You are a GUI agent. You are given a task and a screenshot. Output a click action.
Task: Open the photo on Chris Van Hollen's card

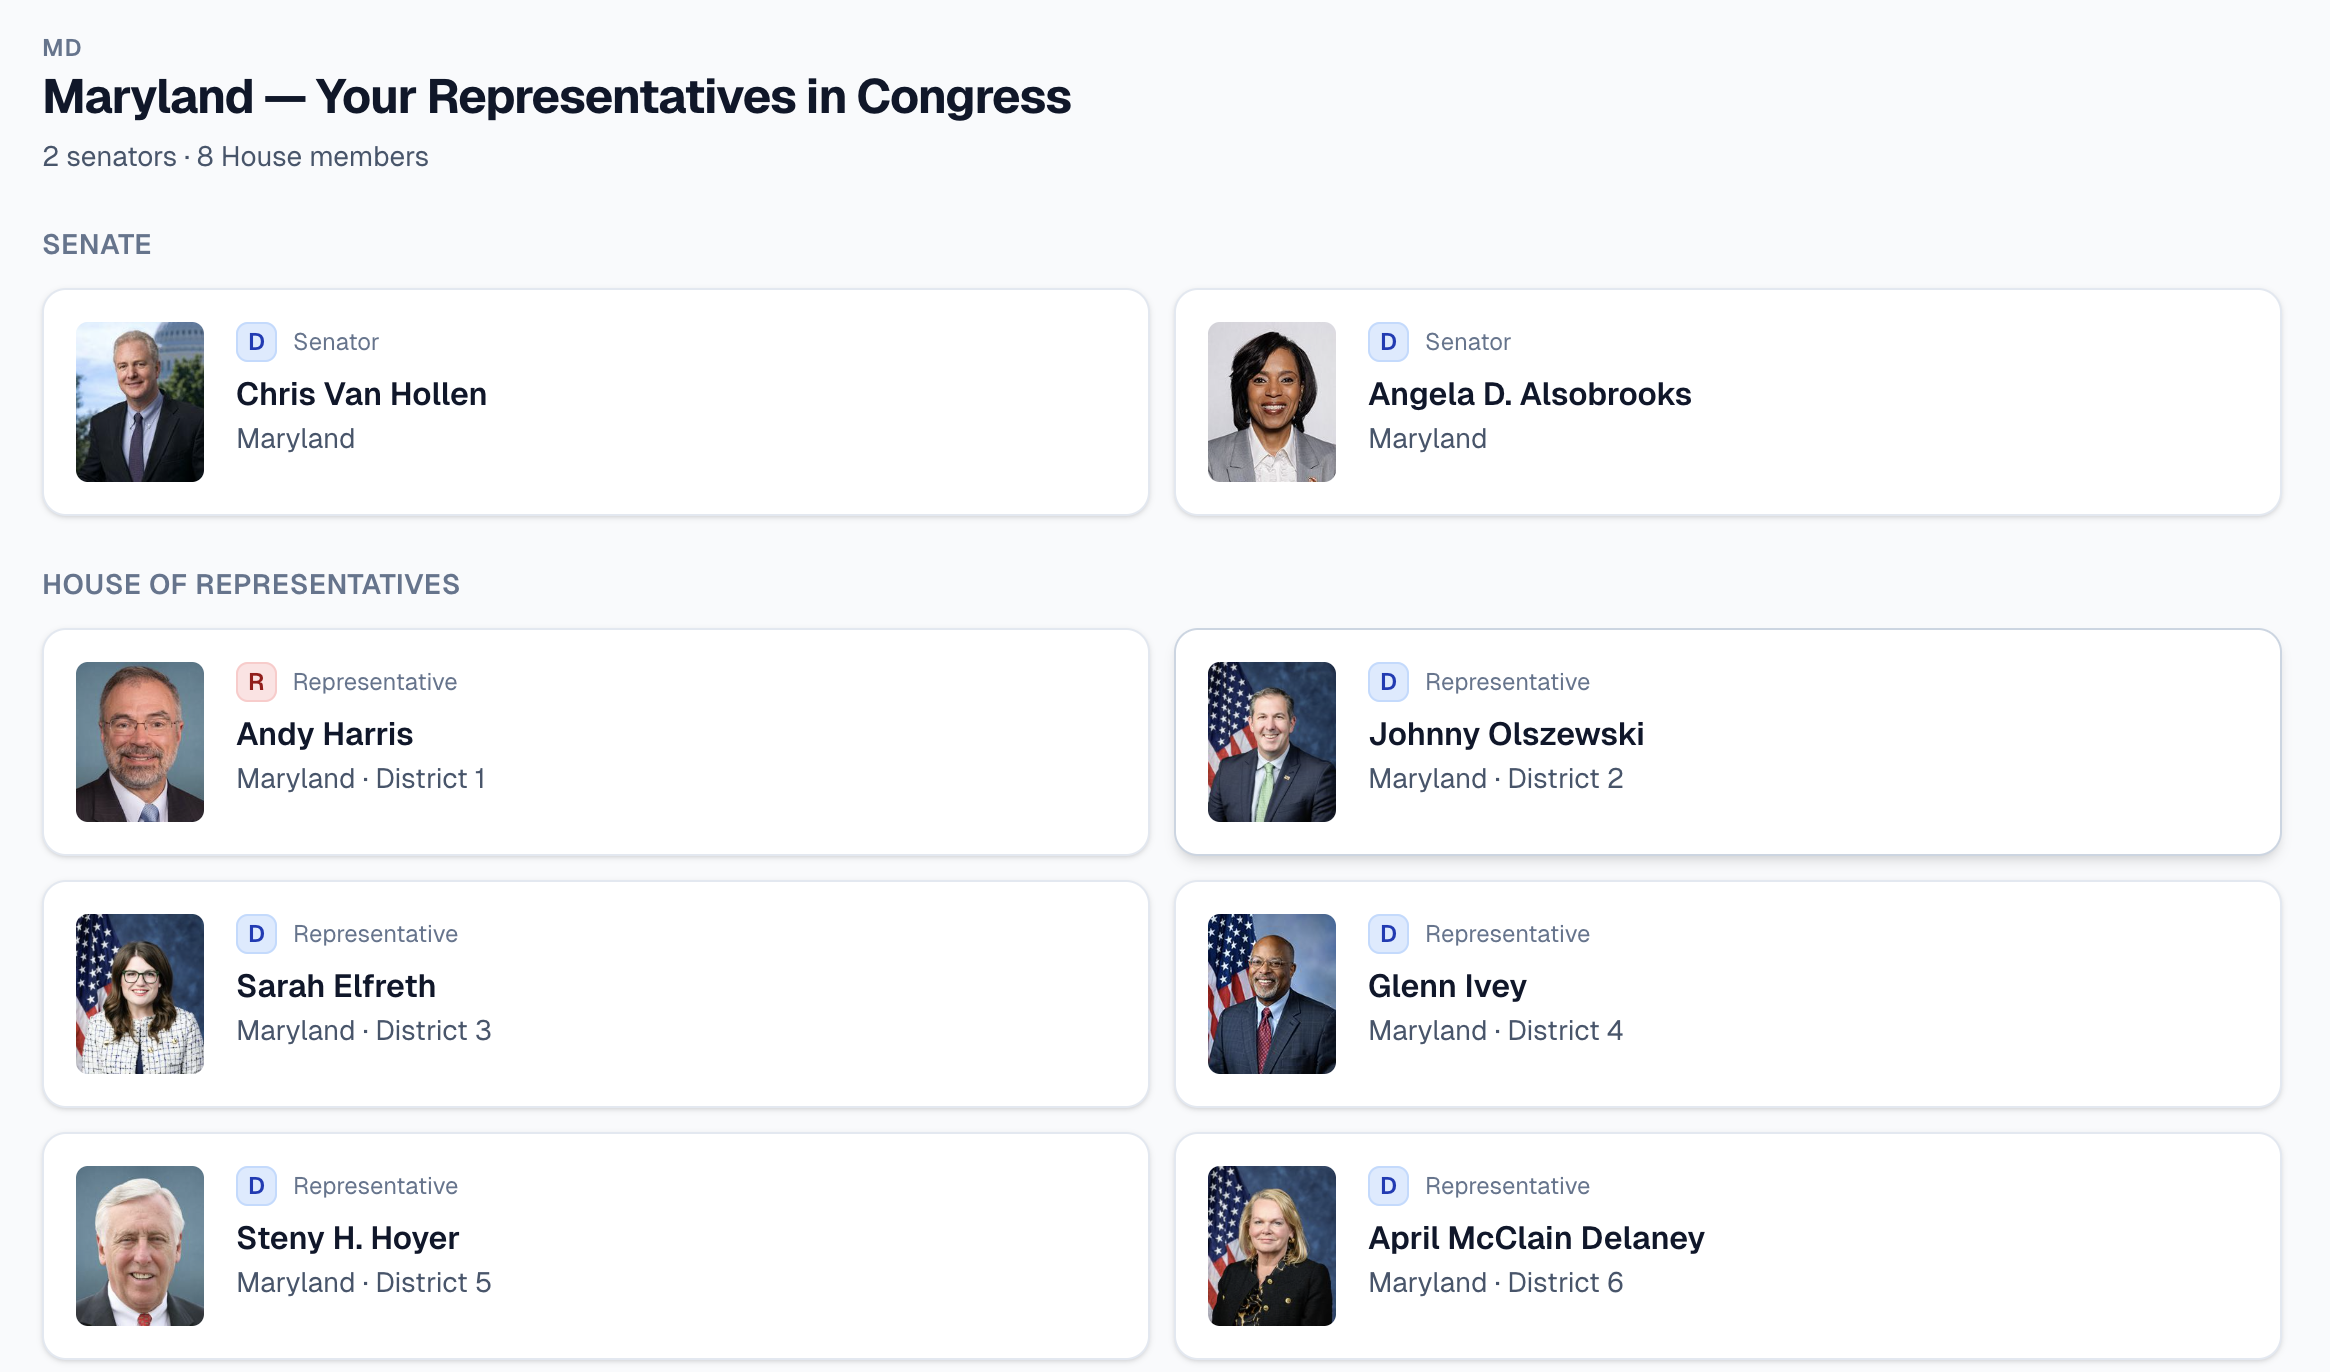point(140,402)
